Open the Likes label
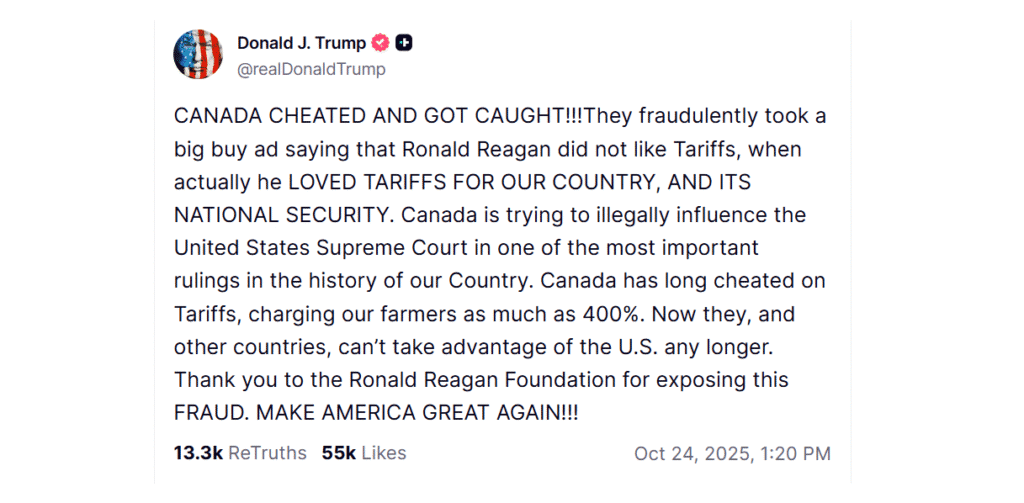This screenshot has width=1024, height=503. [384, 453]
